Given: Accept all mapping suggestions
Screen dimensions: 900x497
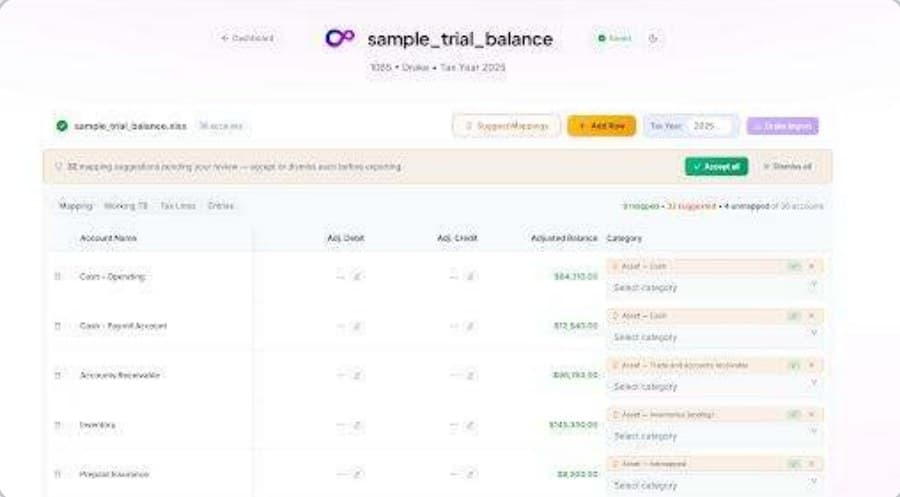Looking at the screenshot, I should click(x=716, y=166).
